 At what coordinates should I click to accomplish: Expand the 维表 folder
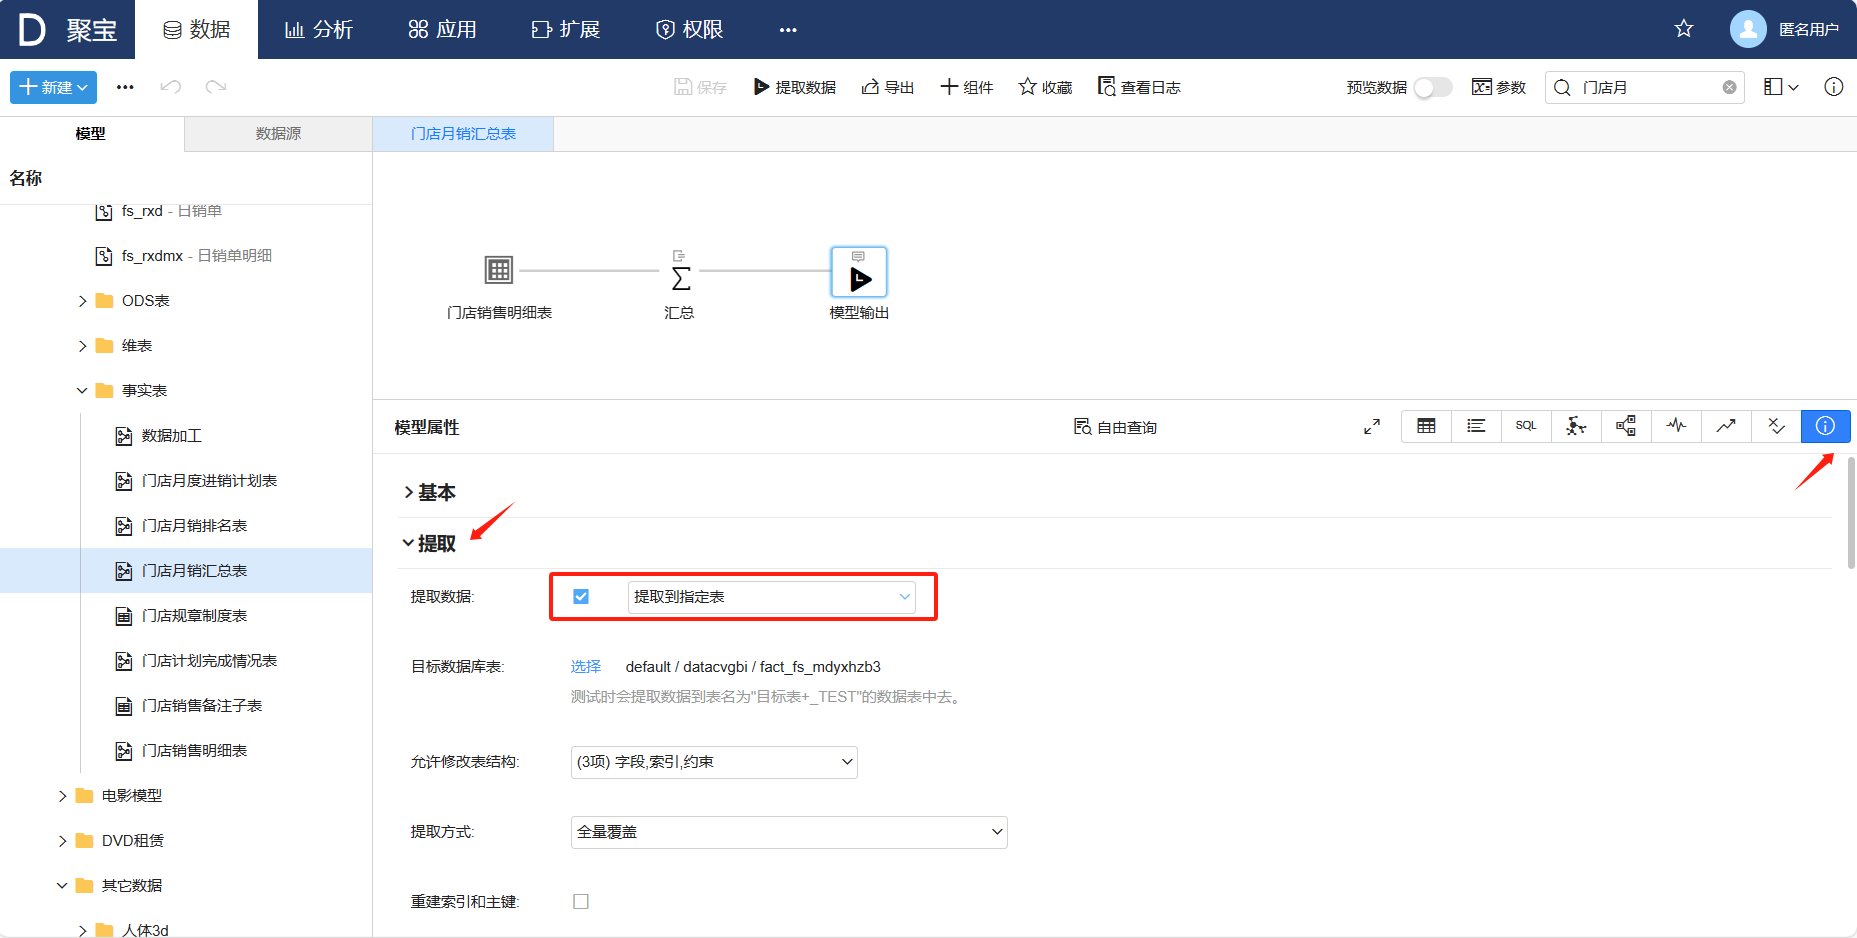(x=83, y=346)
